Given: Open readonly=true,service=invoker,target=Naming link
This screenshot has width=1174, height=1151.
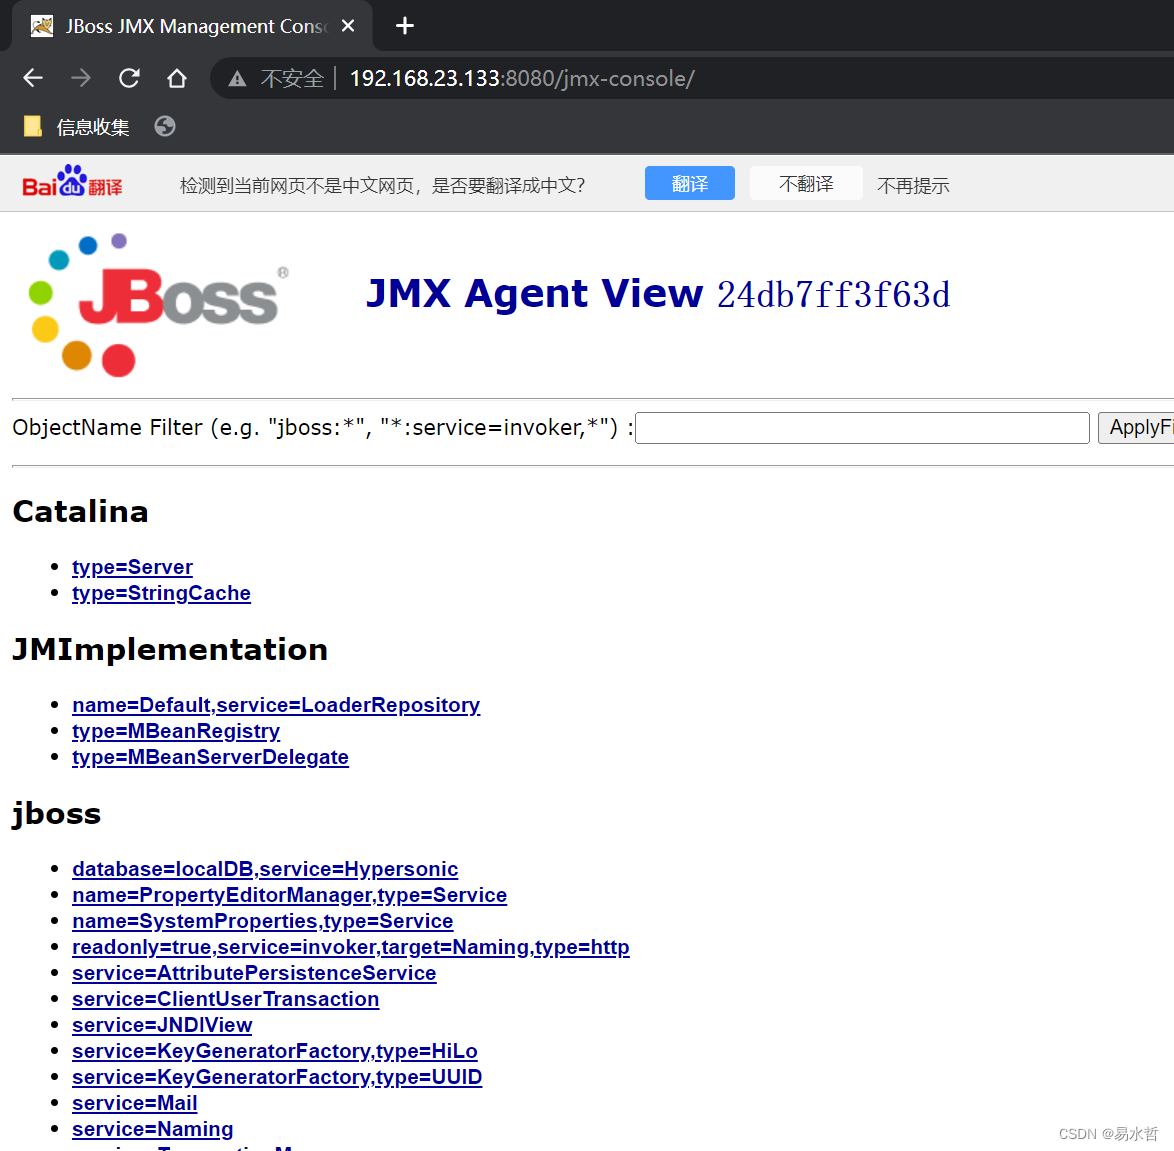Looking at the screenshot, I should [350, 947].
